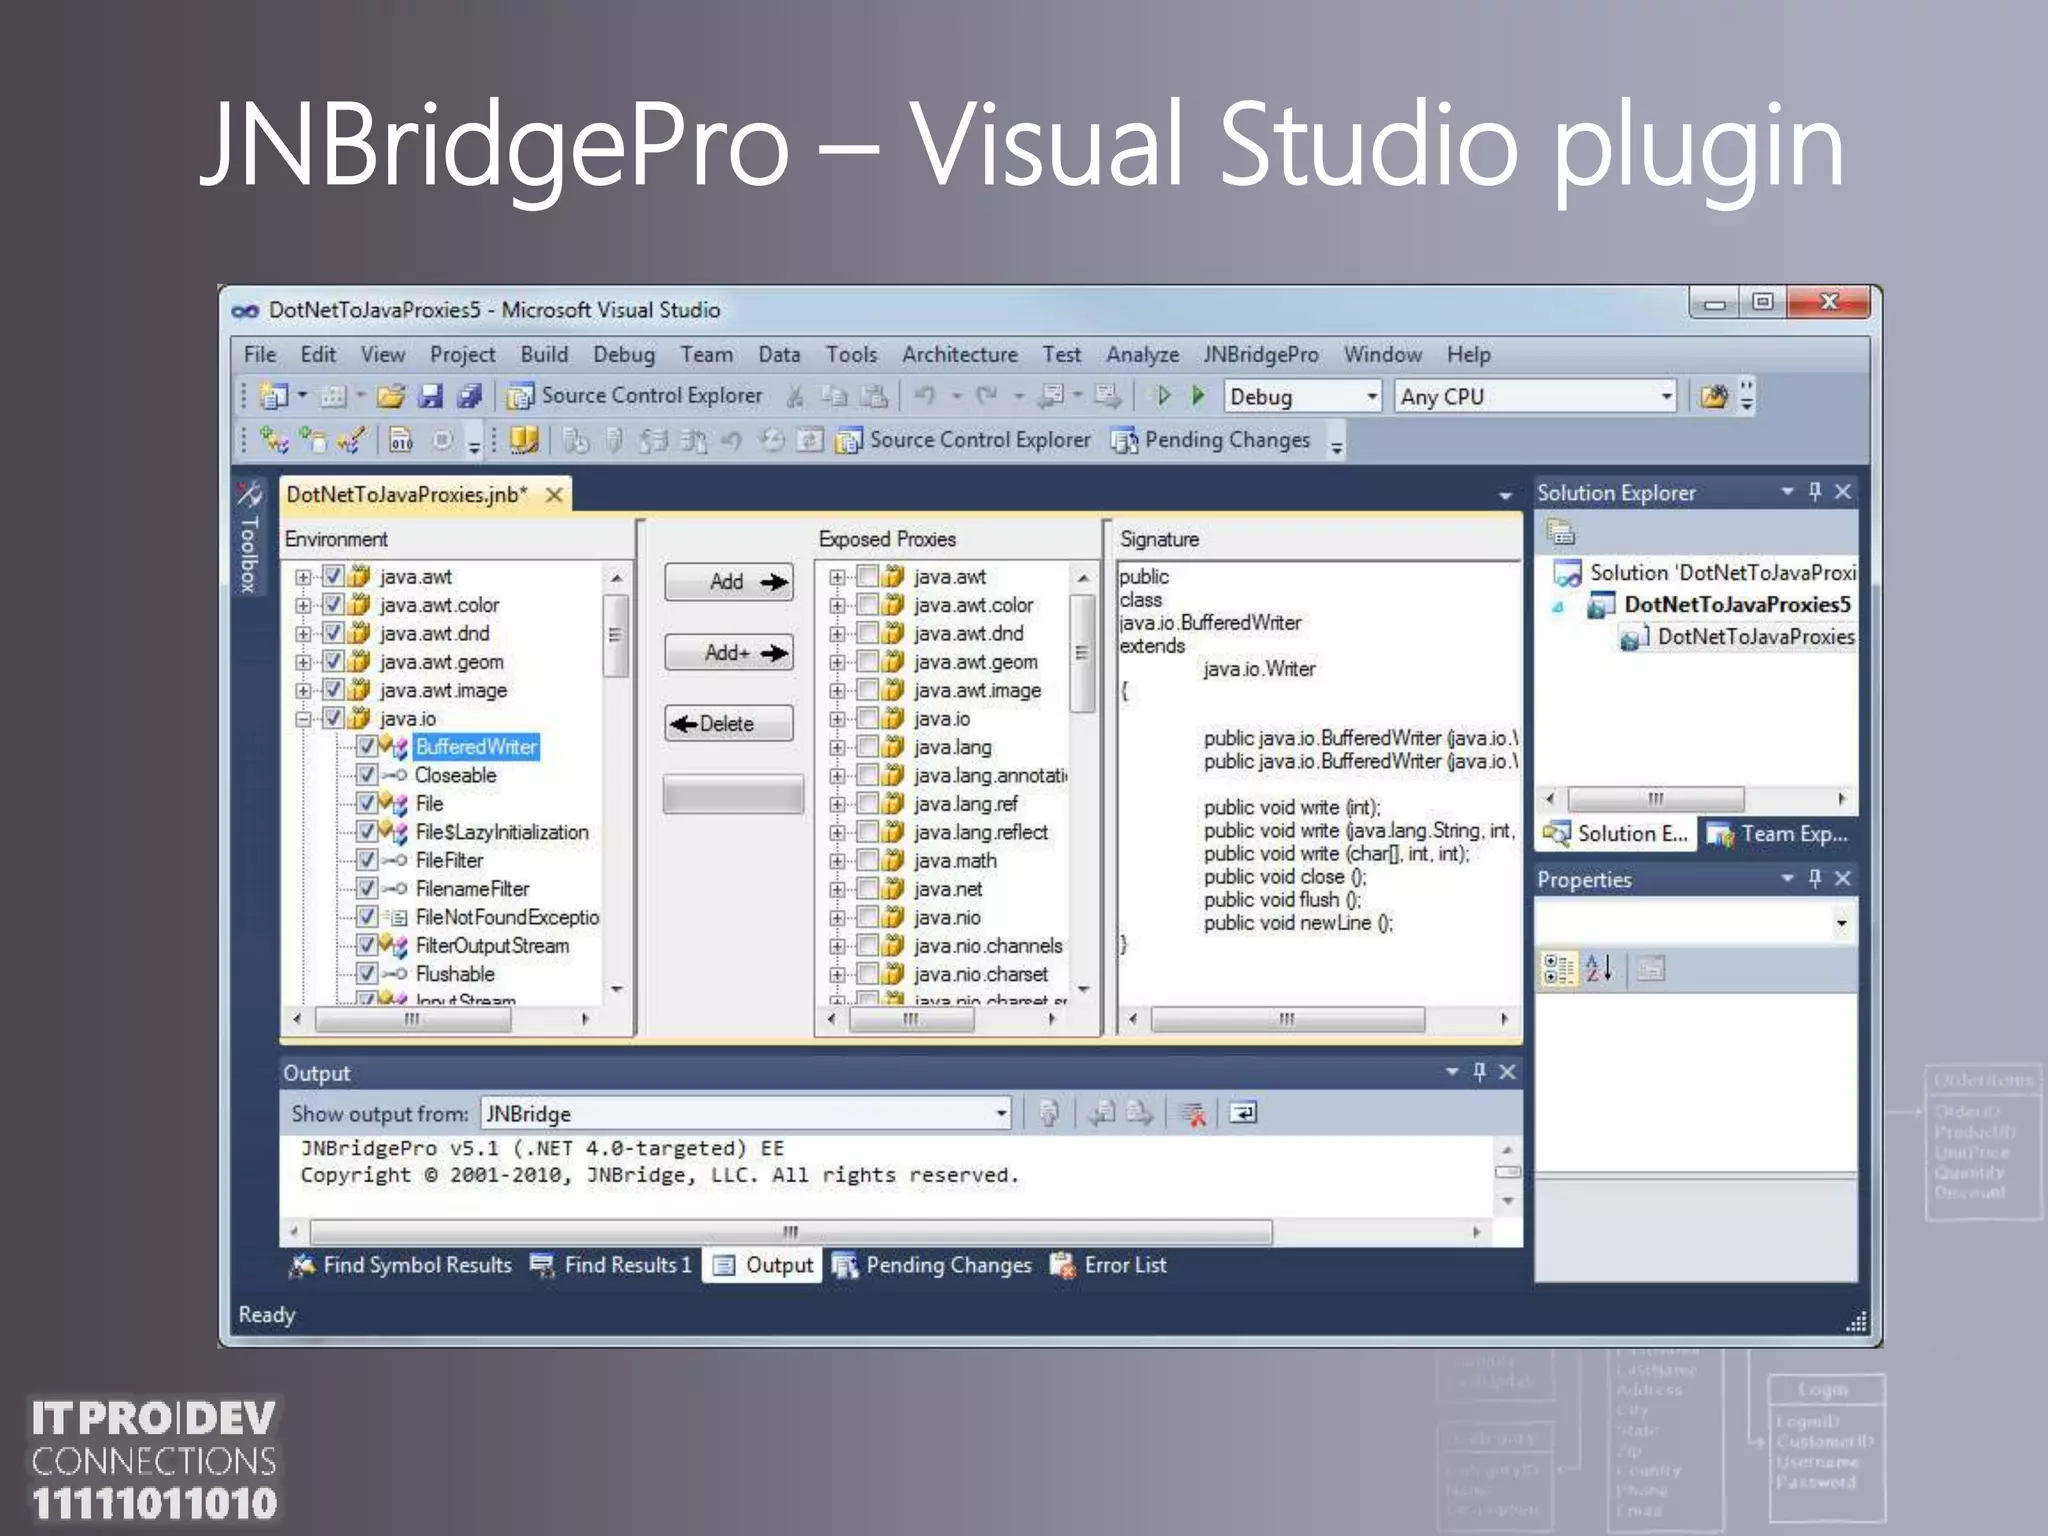
Task: Select FilterOutputStream in Environment tree
Action: click(491, 945)
